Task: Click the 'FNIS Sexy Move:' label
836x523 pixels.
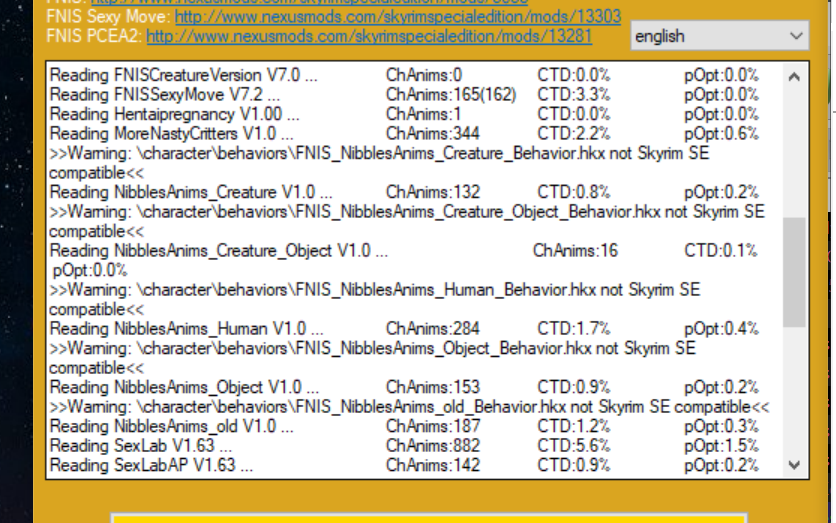Action: [108, 17]
